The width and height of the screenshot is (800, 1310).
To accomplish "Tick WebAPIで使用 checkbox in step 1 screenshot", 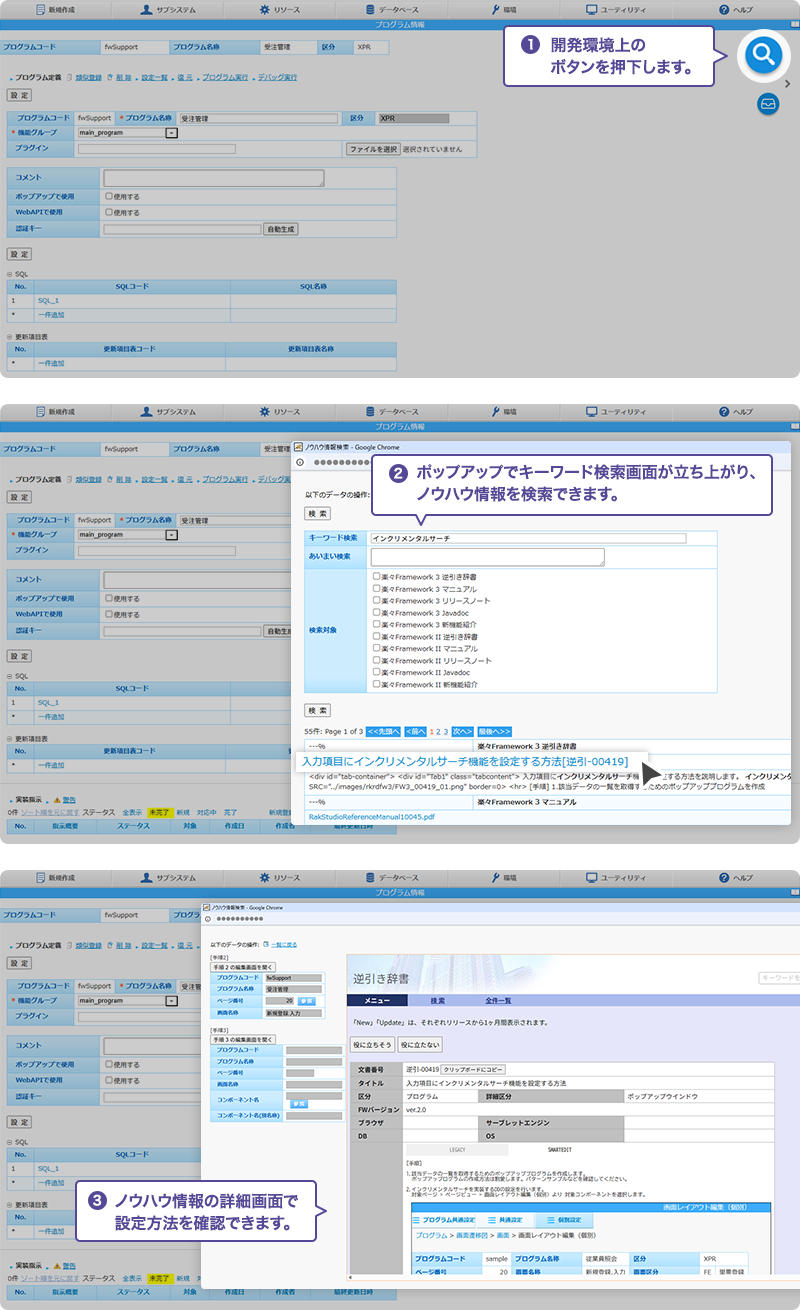I will (x=109, y=212).
